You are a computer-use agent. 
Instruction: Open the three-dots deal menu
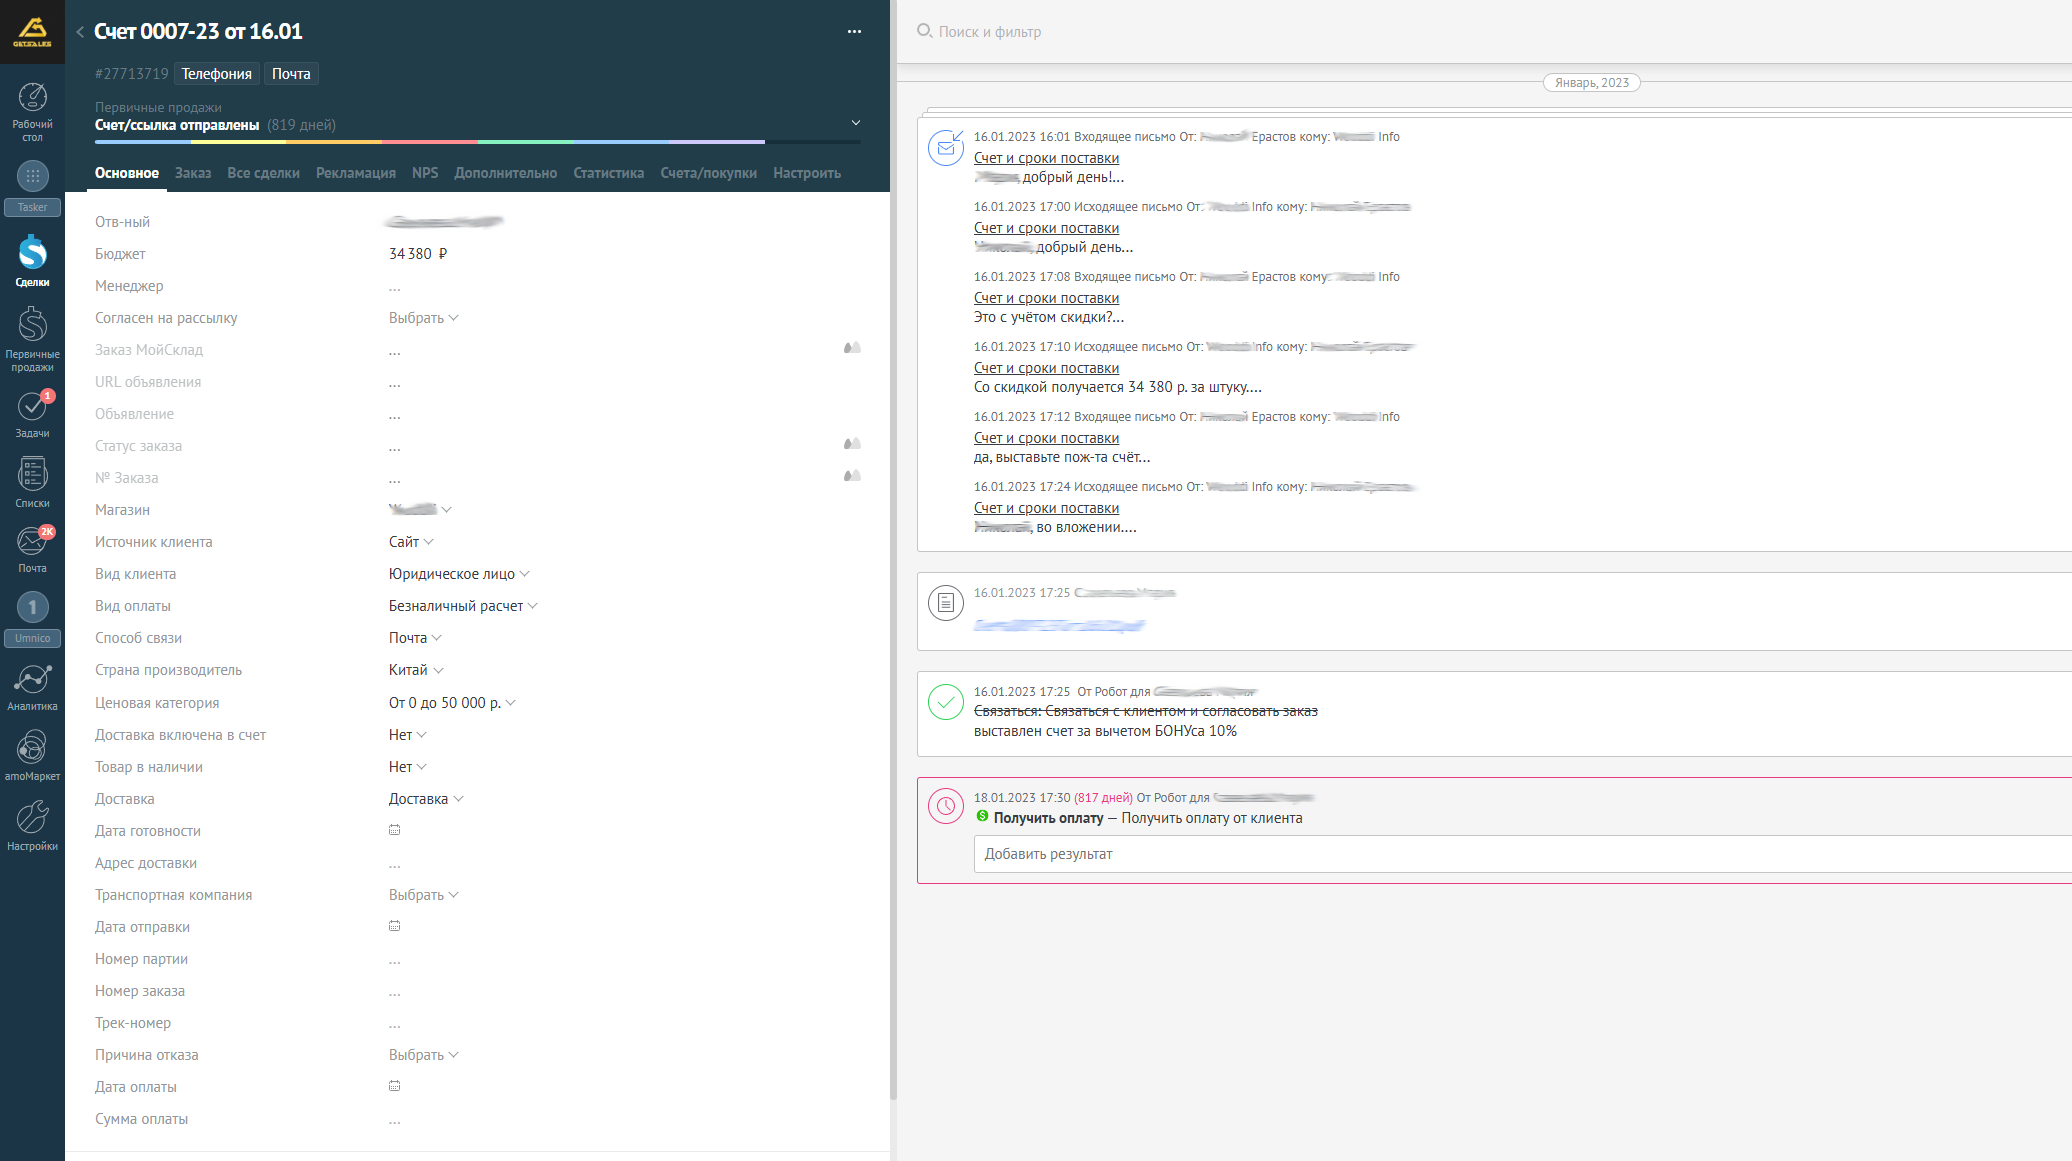[854, 32]
